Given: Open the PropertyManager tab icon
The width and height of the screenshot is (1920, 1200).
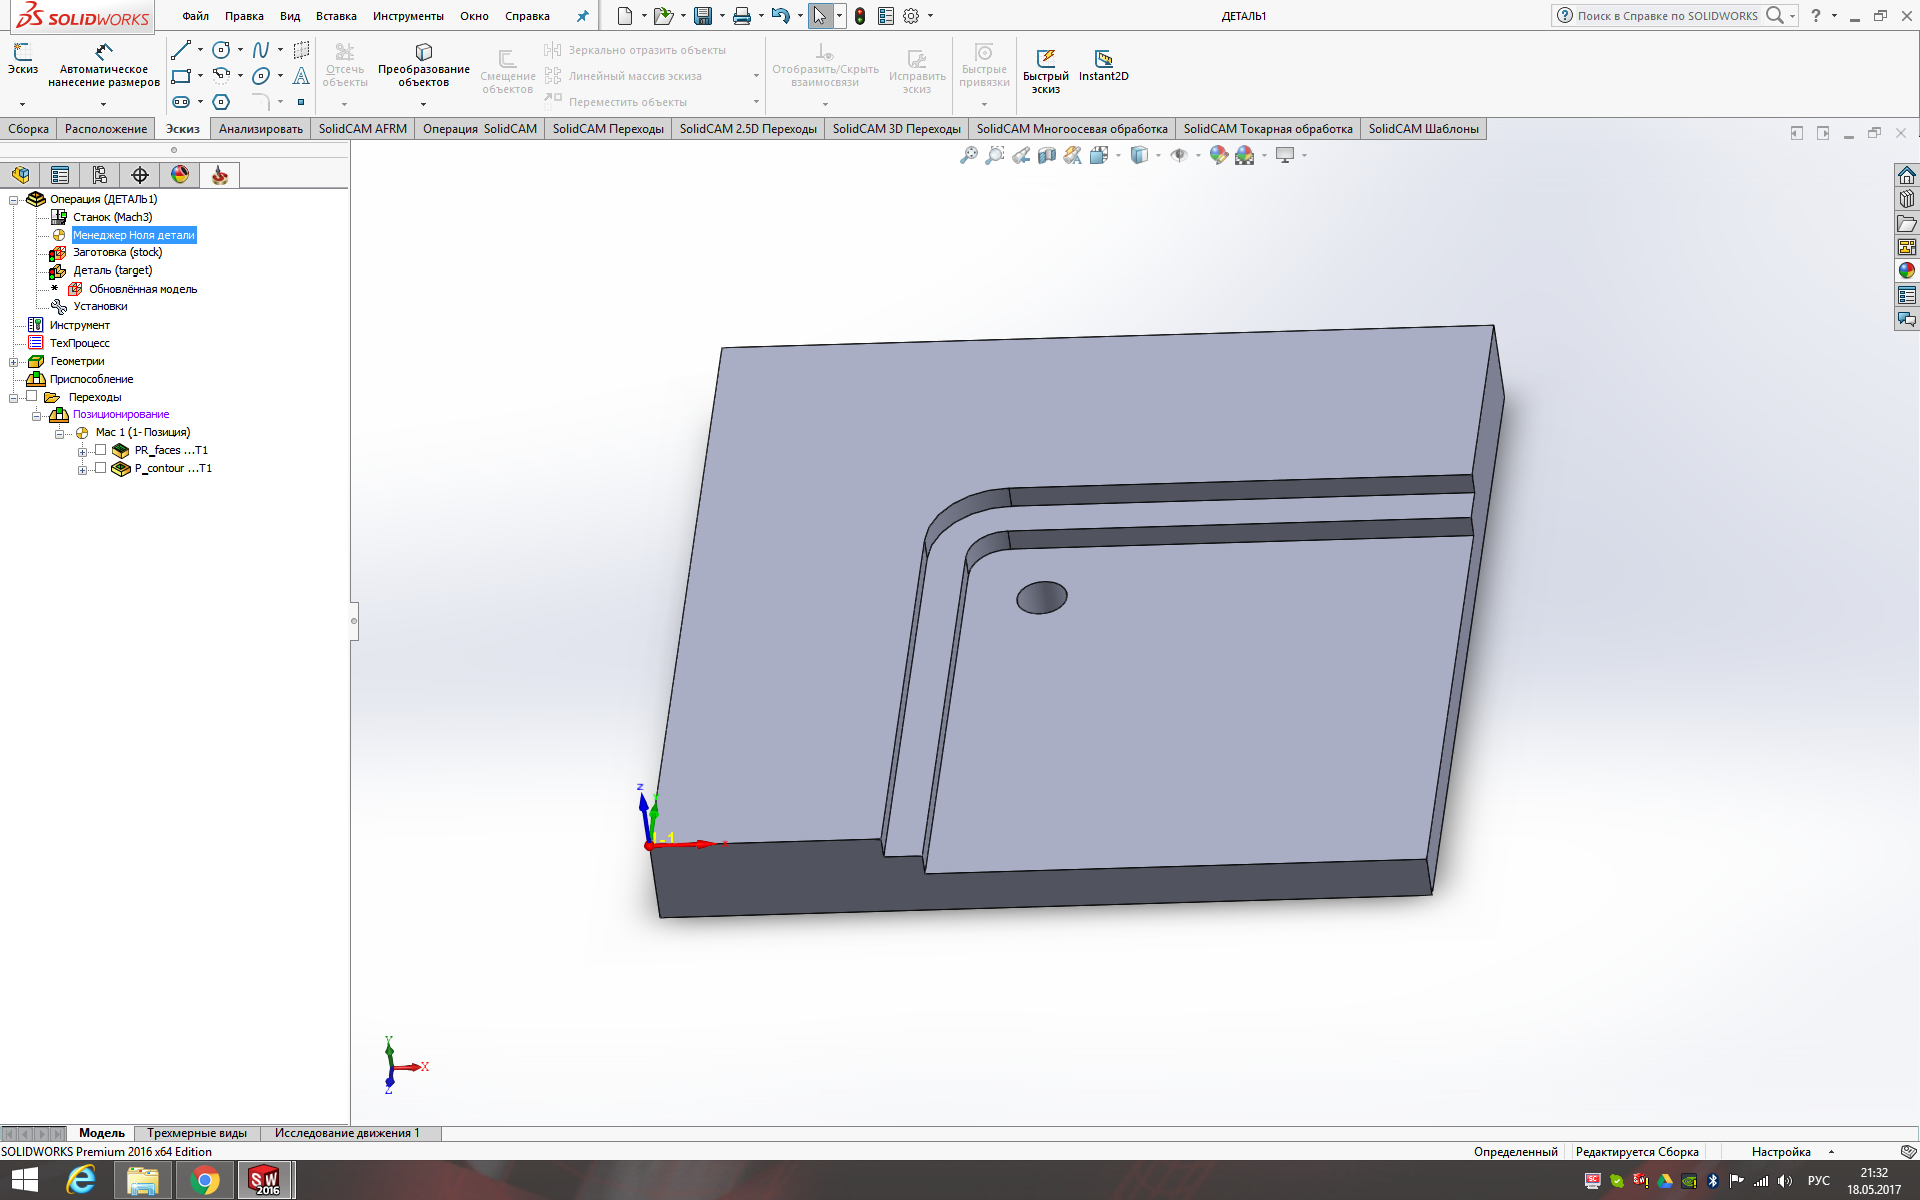Looking at the screenshot, I should (x=60, y=175).
